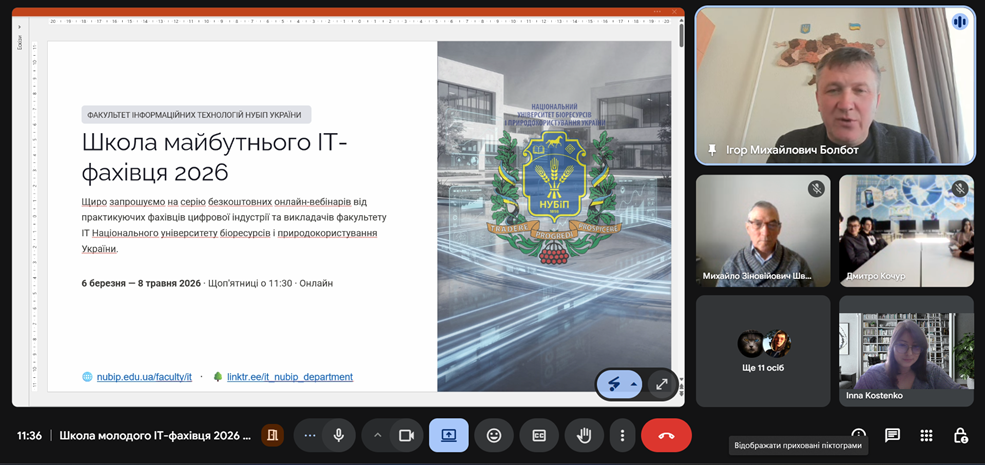Select Михайло Зіновійович participant tile
This screenshot has height=465, width=985.
coord(763,231)
